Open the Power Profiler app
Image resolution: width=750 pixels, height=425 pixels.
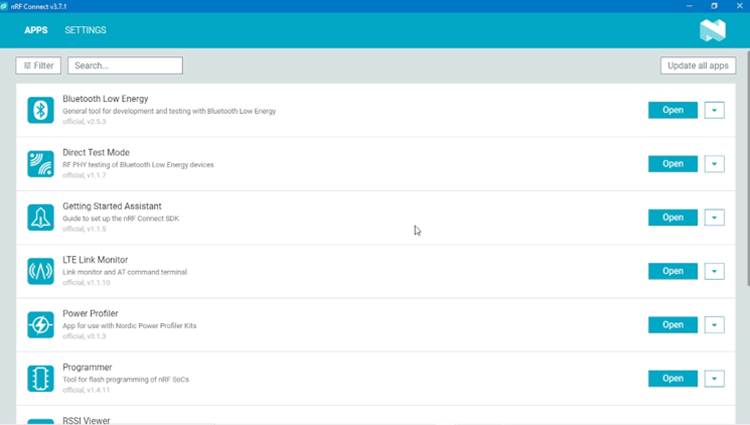click(x=673, y=325)
